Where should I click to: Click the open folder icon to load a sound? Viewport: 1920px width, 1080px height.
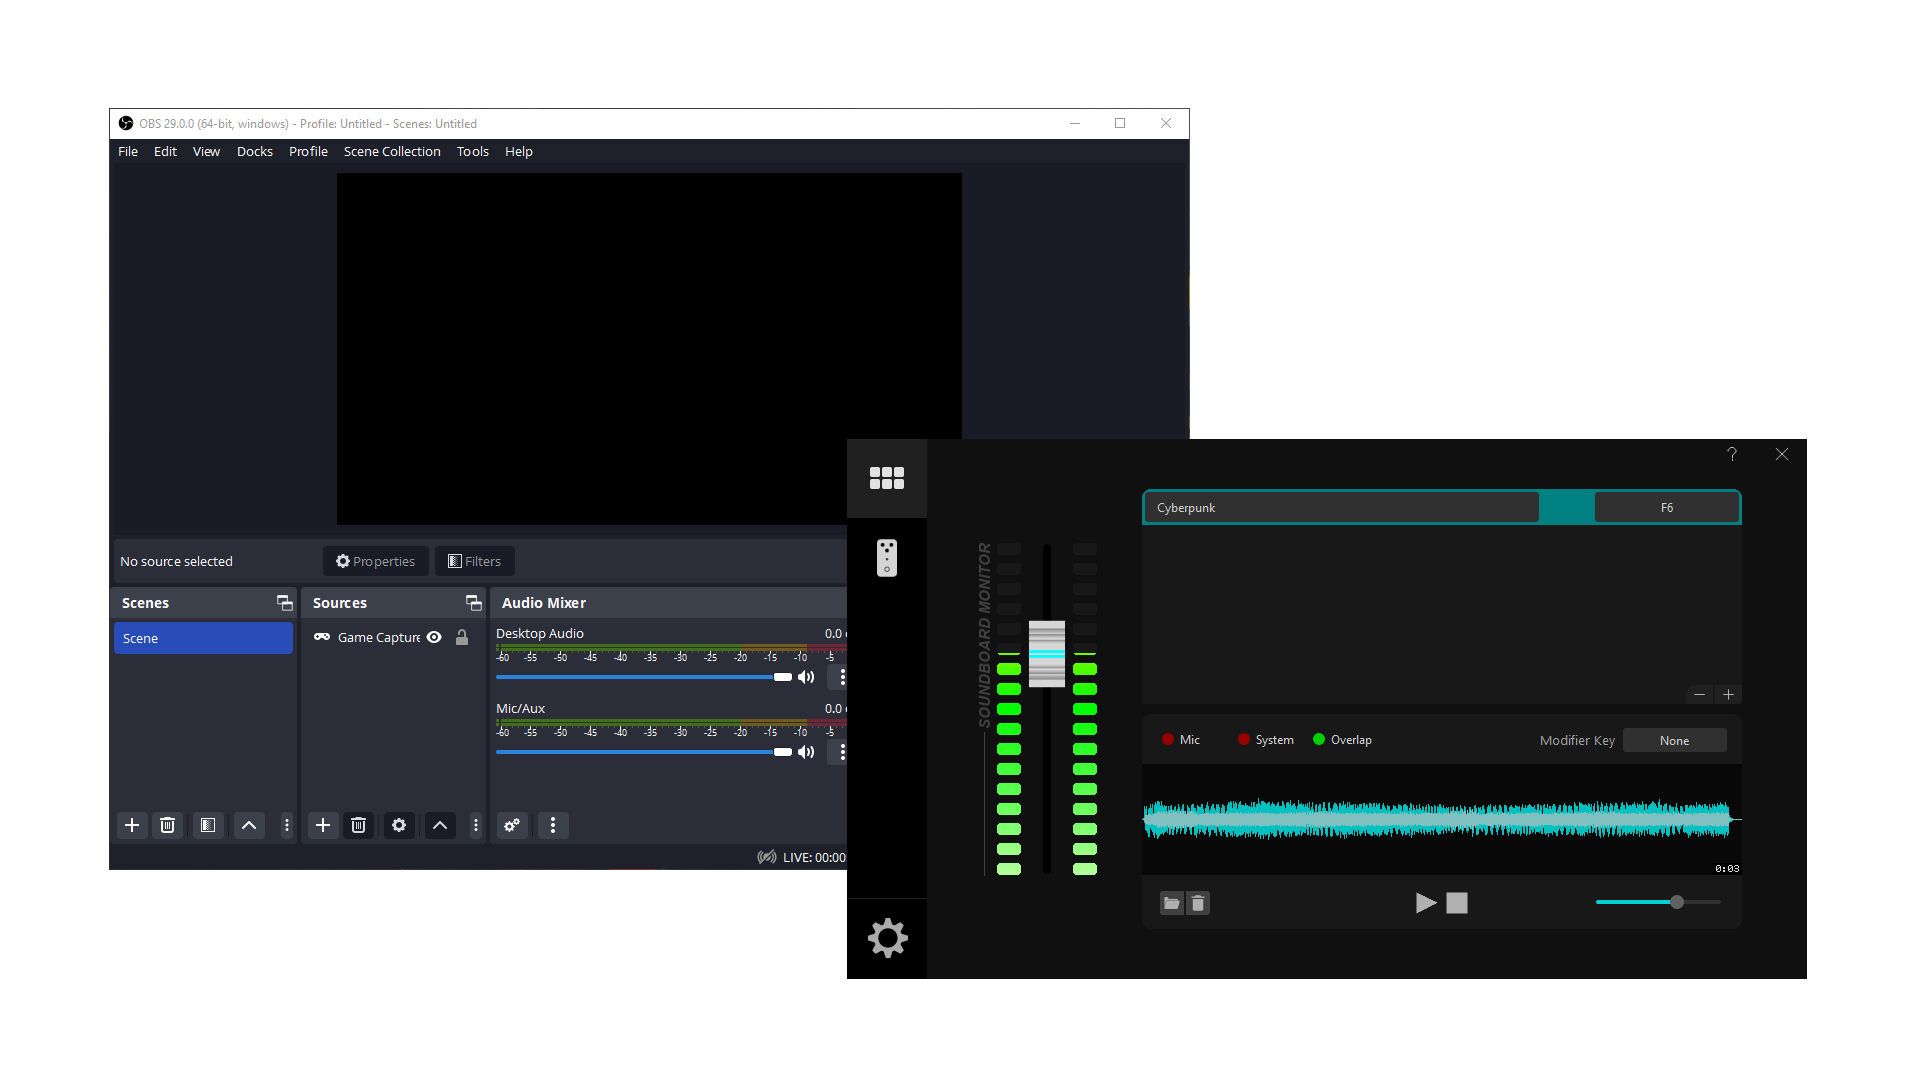tap(1171, 902)
